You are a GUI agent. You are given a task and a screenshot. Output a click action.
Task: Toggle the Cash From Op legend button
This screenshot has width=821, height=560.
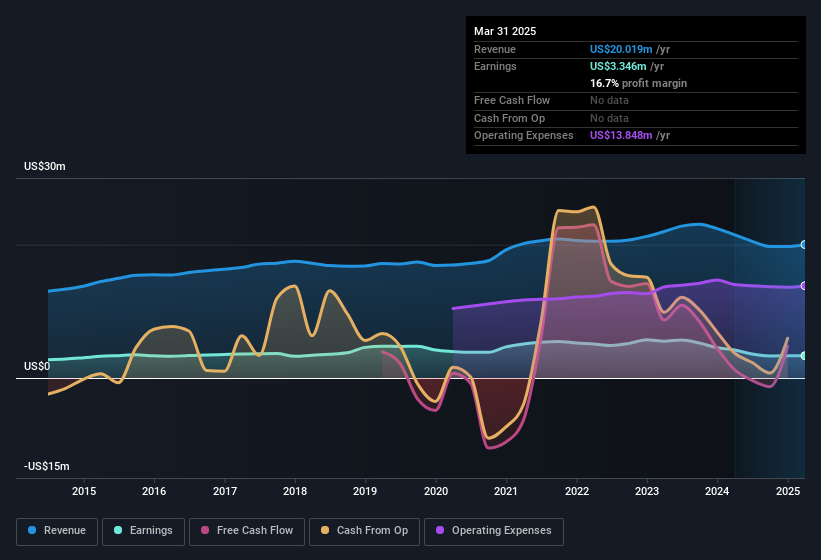pyautogui.click(x=364, y=531)
